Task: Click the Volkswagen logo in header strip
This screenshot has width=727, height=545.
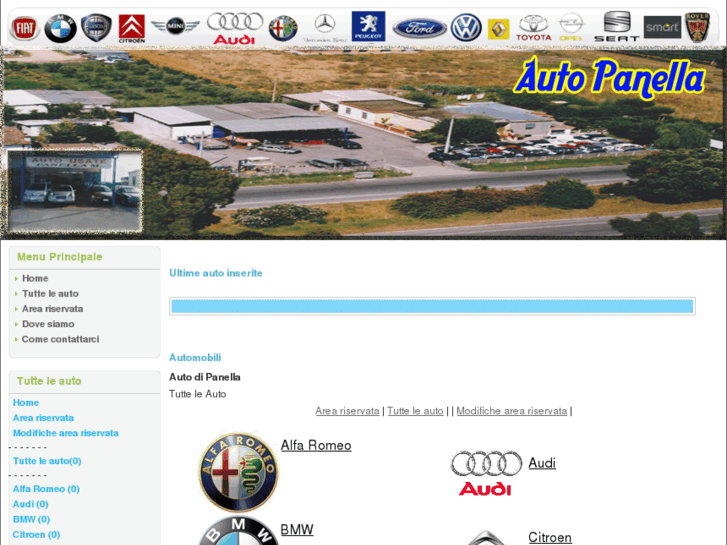Action: pos(466,28)
